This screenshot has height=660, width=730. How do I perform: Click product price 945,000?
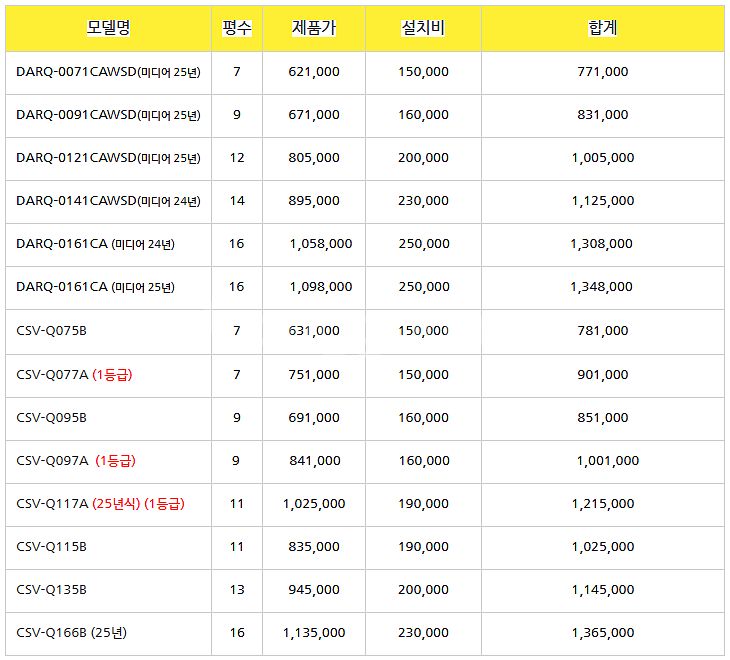pos(314,590)
